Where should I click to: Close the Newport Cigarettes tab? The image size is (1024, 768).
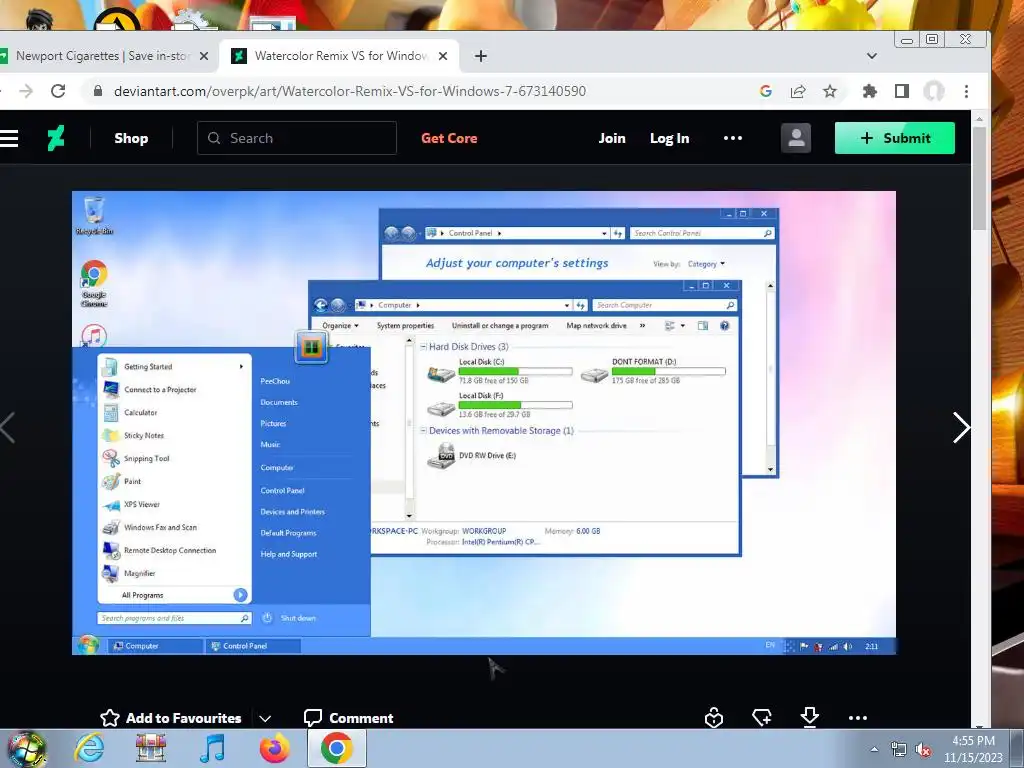[204, 56]
